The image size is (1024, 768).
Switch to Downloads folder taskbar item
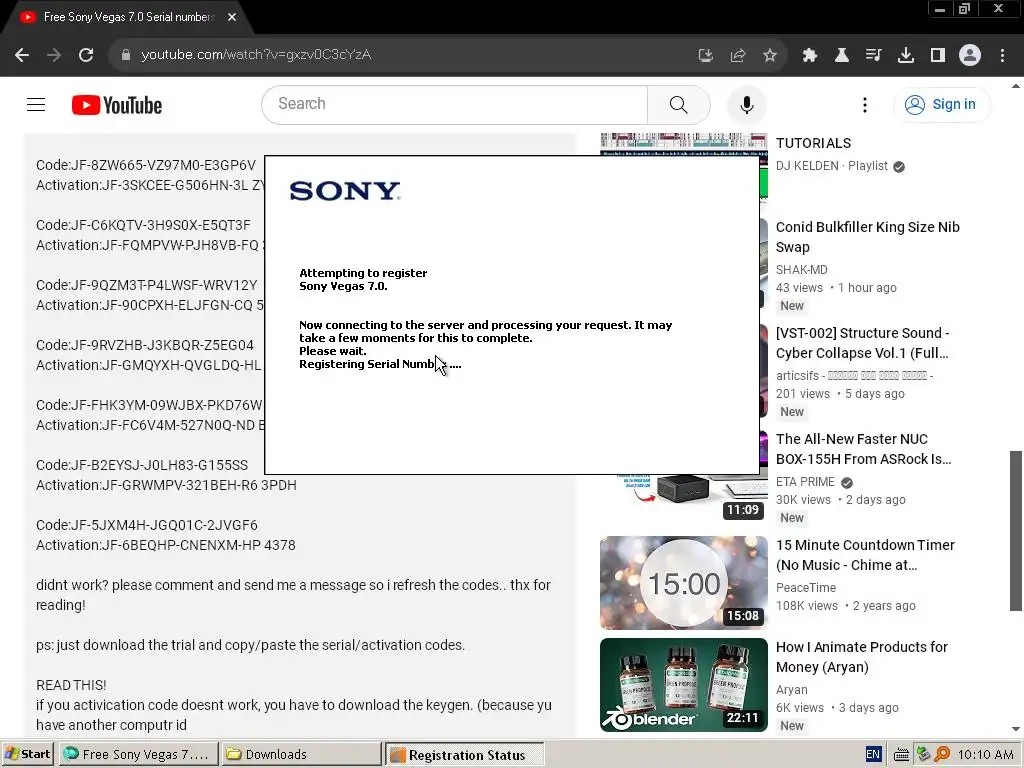click(x=300, y=754)
